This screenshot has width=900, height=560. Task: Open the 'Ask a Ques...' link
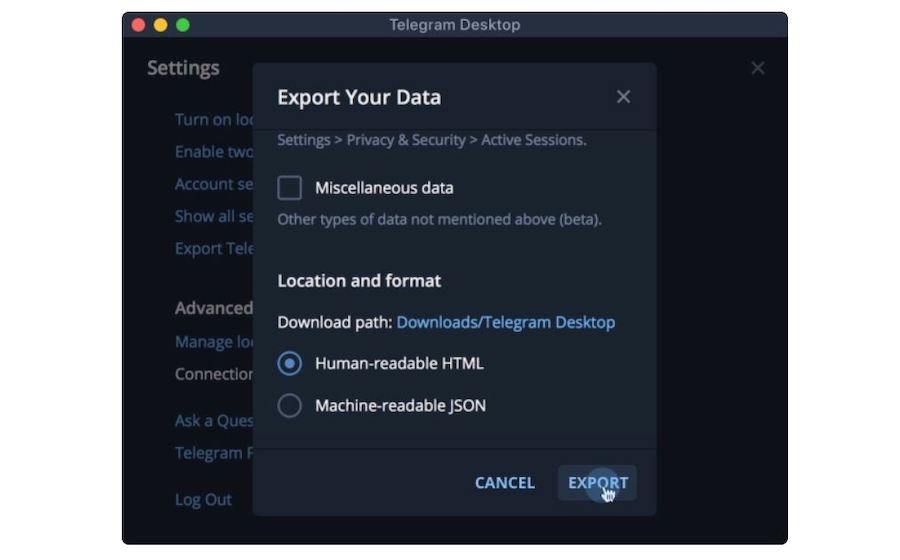213,421
